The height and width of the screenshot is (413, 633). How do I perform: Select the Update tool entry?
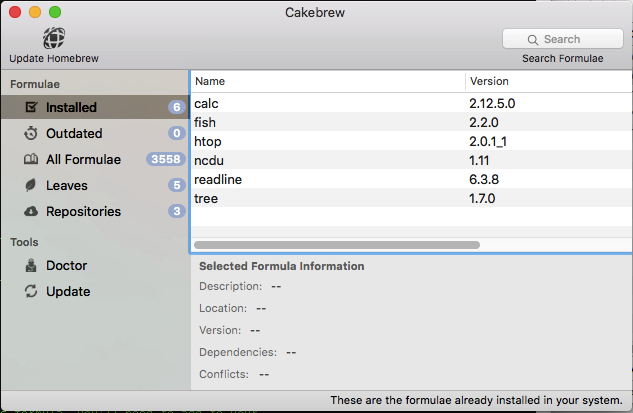(x=95, y=291)
